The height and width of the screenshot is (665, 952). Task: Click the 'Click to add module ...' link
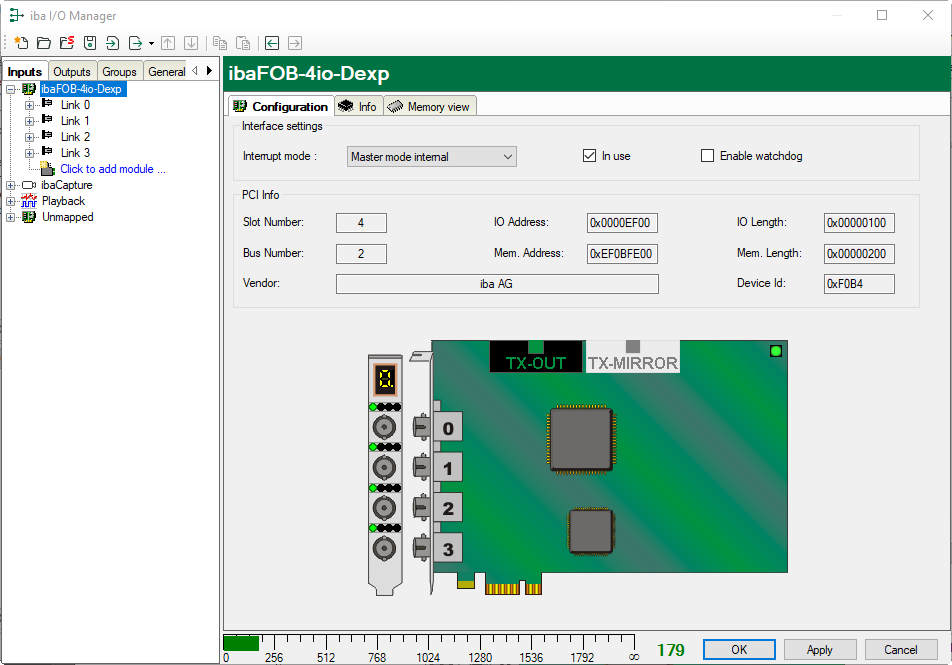coord(112,169)
